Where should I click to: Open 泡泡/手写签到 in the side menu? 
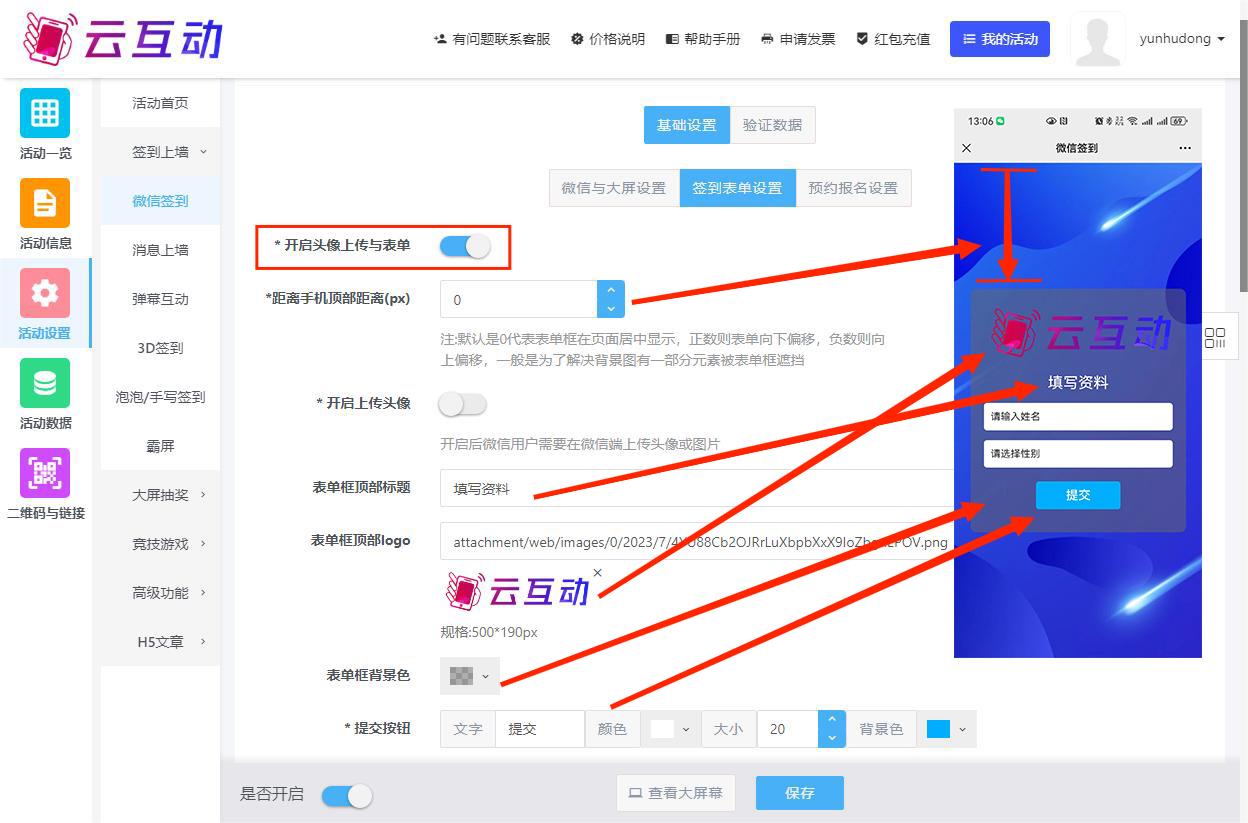pos(160,397)
